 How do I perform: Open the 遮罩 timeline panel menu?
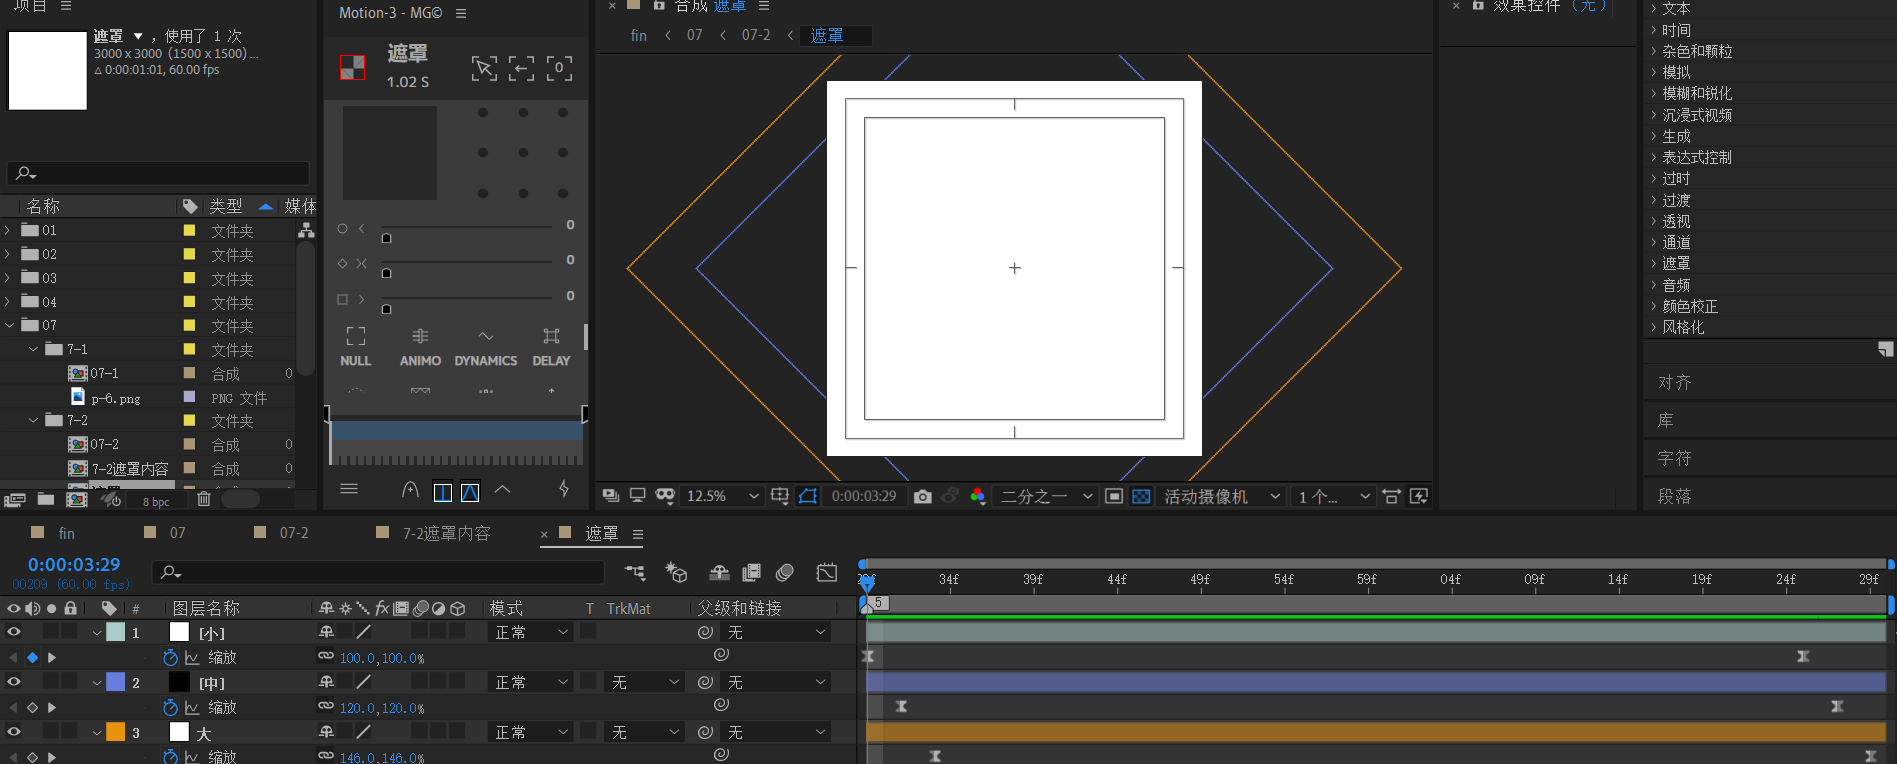point(638,534)
